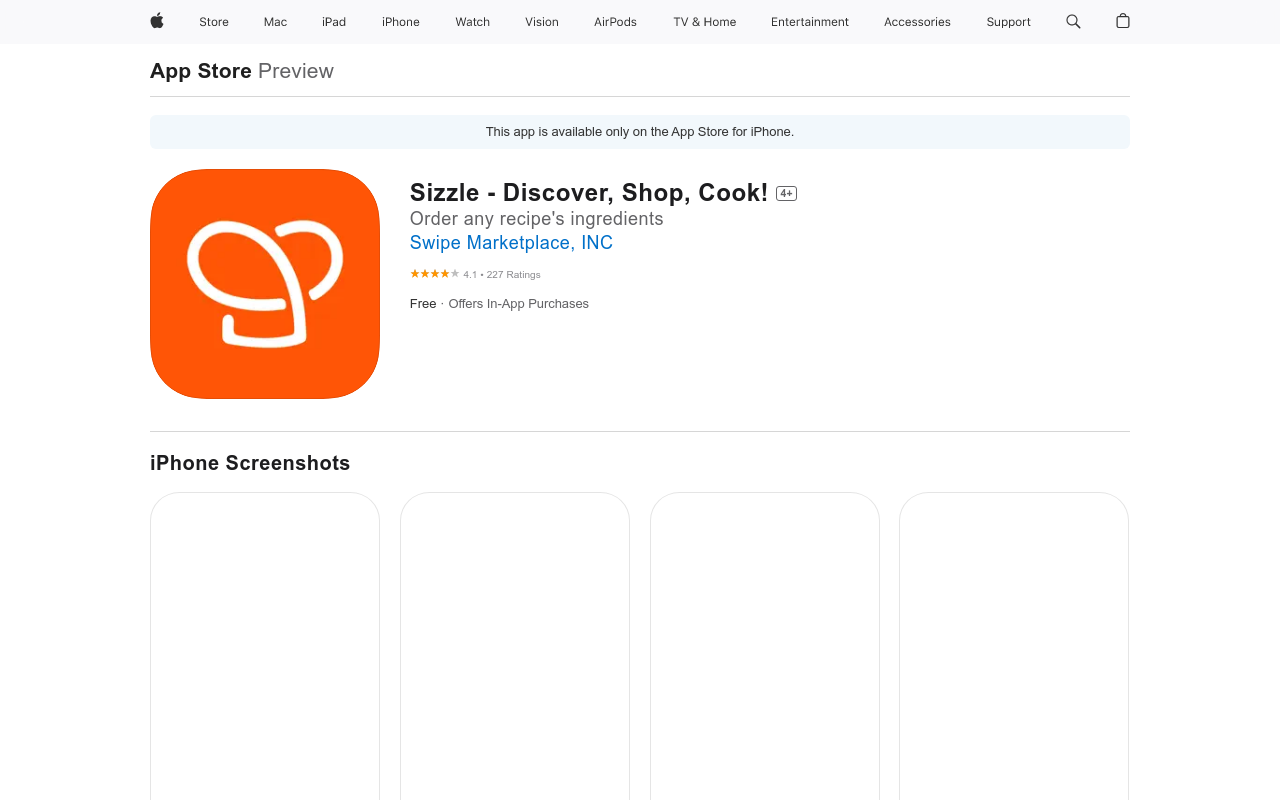
Task: Click the 'Order any recipe's ingredients' subtitle
Action: click(x=537, y=219)
